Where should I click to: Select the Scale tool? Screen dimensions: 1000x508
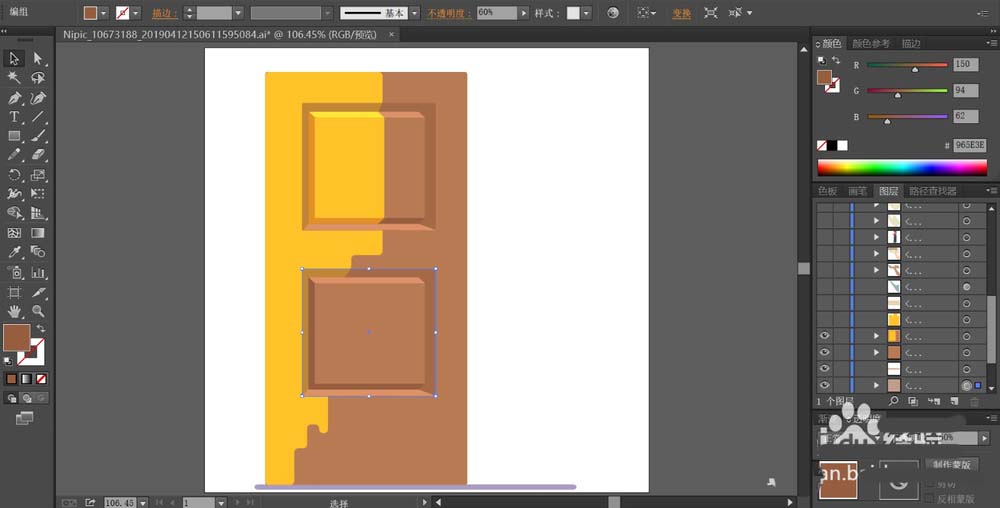[38, 175]
